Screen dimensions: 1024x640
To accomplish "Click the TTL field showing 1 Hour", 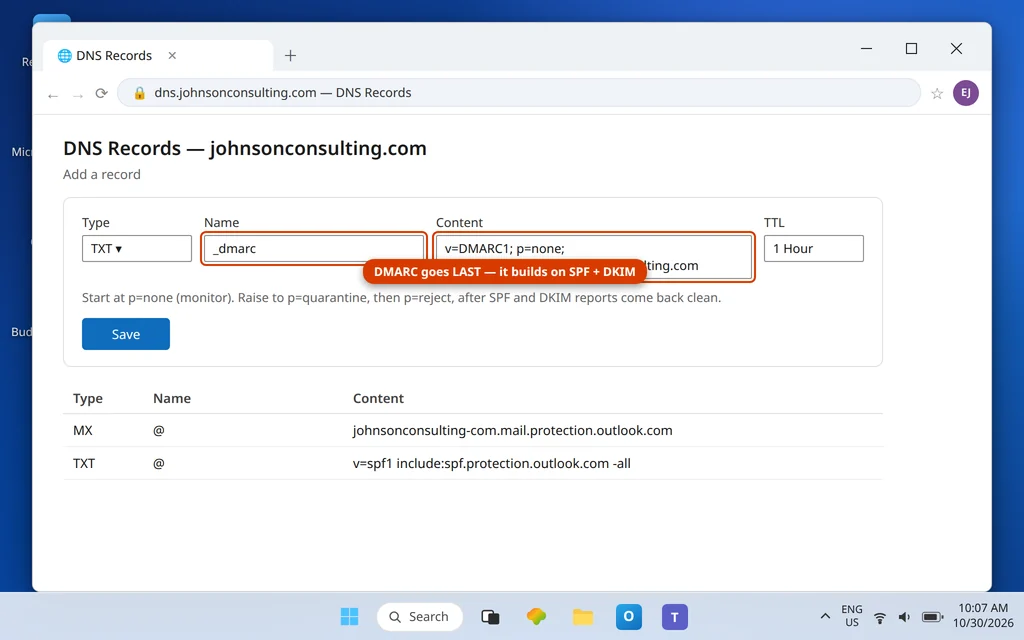I will 814,248.
